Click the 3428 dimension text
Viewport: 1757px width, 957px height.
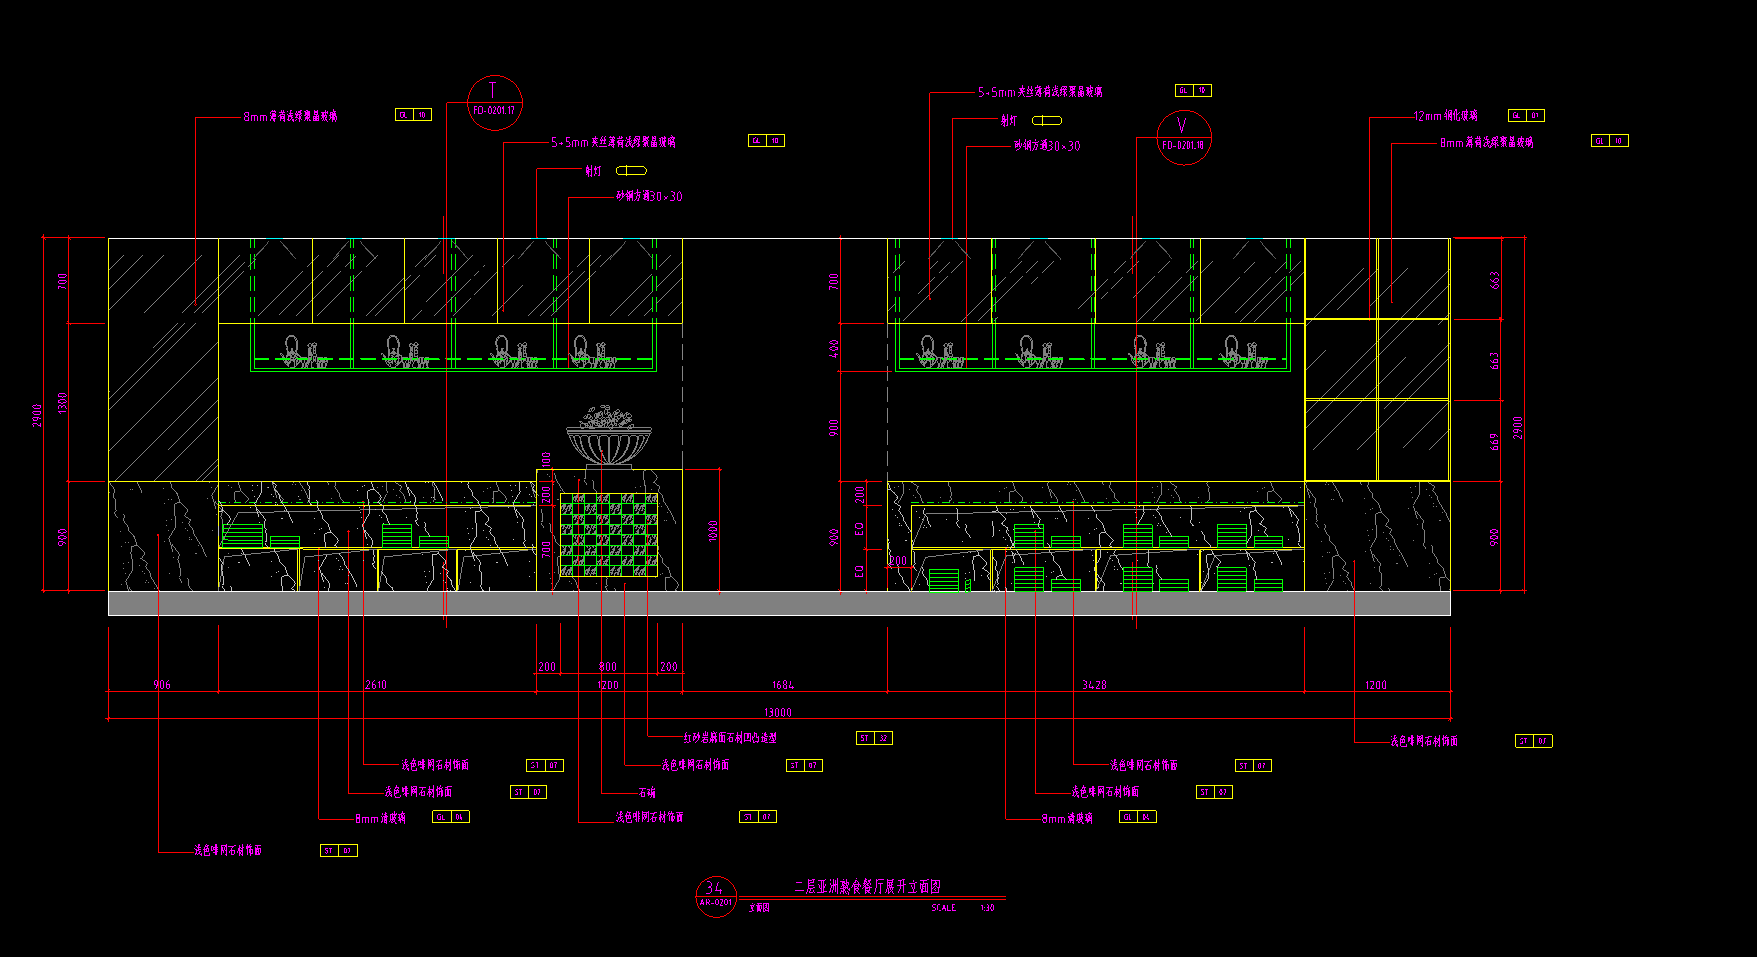(1094, 685)
